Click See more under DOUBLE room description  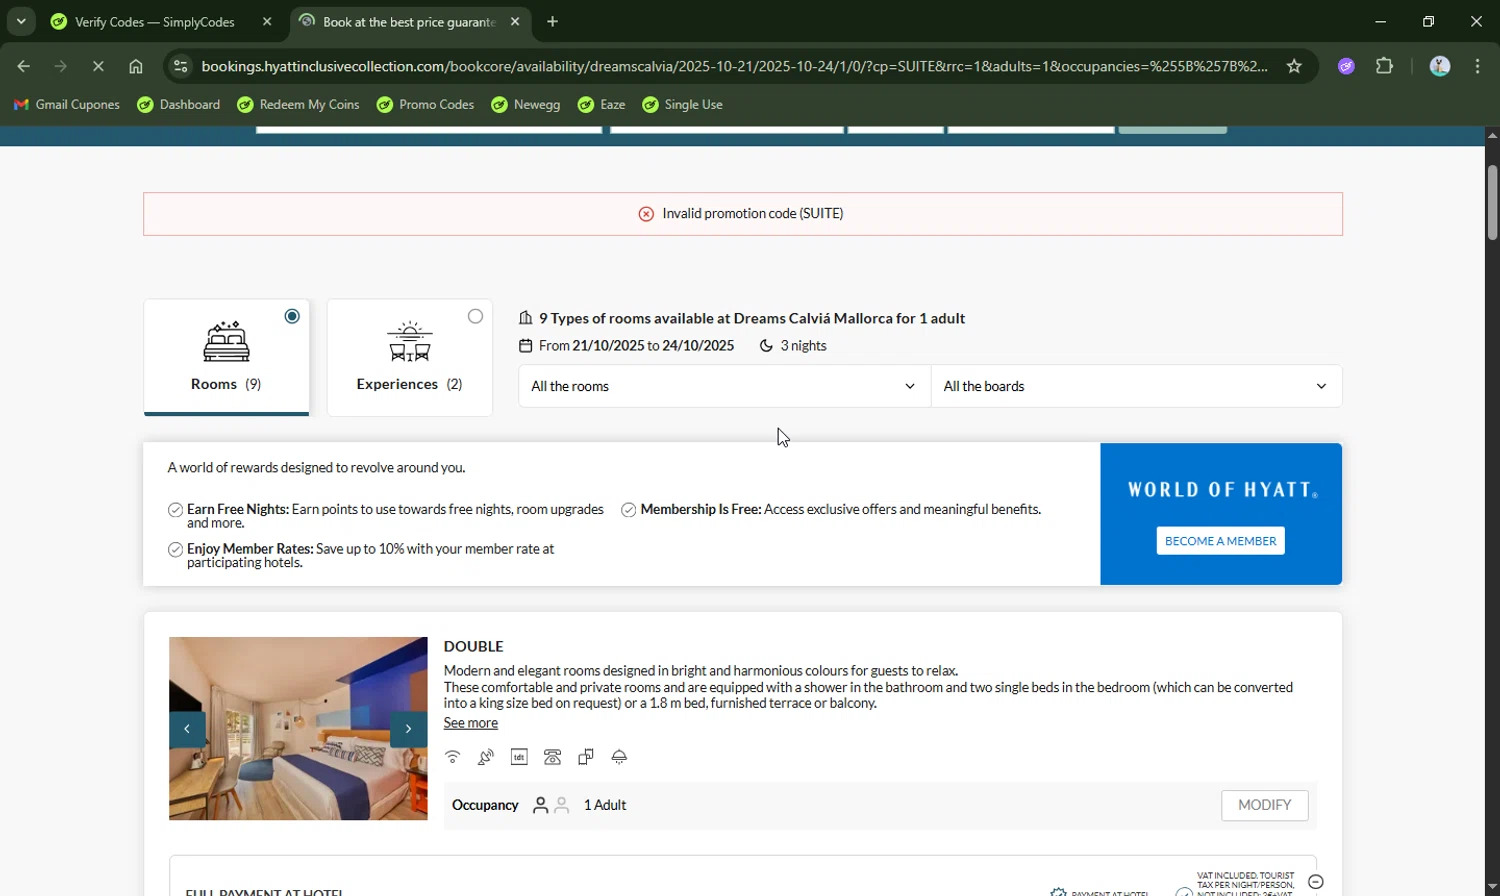point(470,723)
